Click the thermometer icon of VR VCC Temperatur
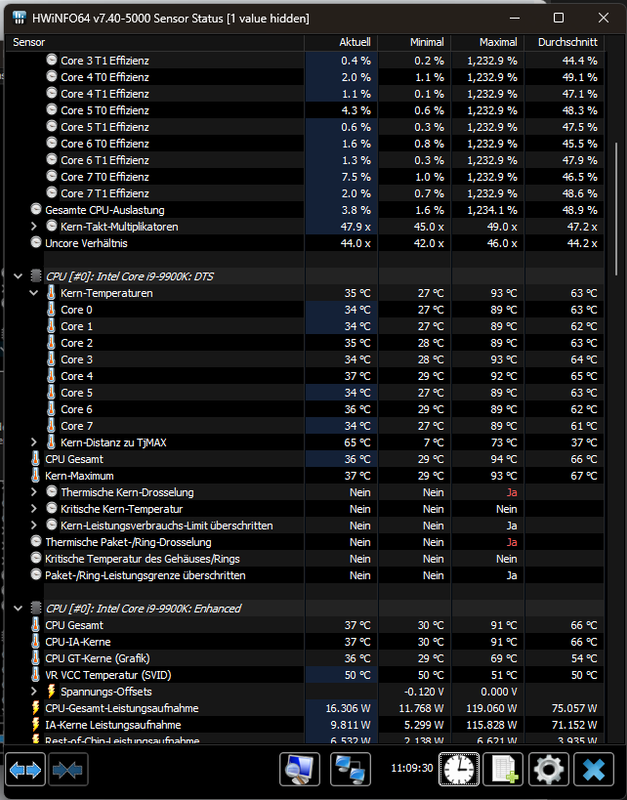Screen dimensions: 627x800 click(35, 674)
